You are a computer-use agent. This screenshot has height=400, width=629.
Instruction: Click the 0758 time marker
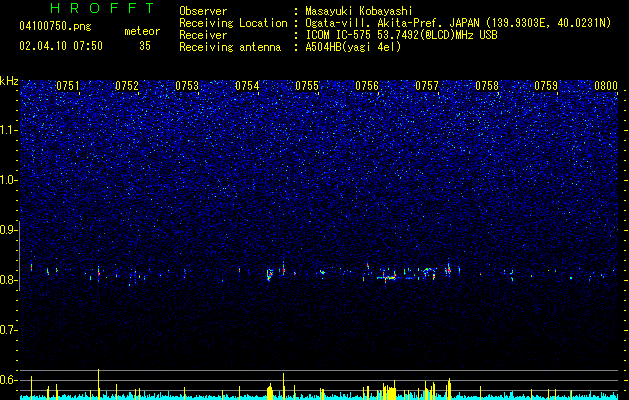click(487, 86)
